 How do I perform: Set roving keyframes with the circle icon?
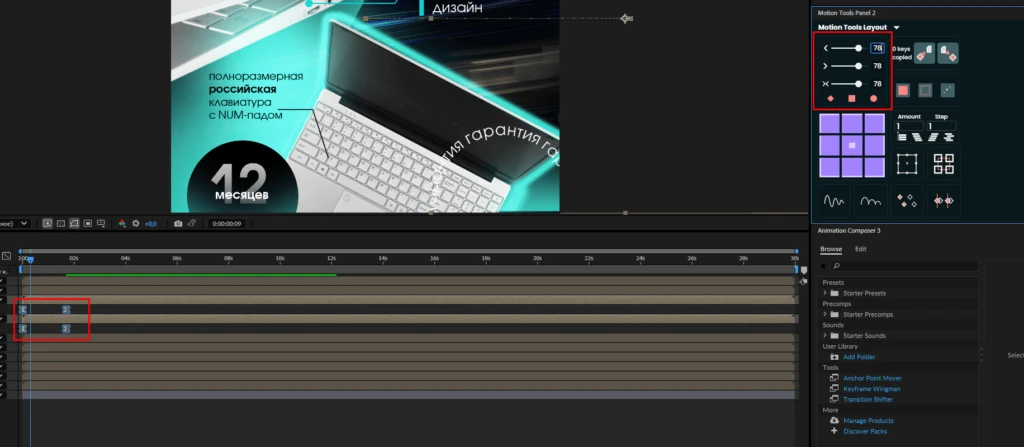click(x=874, y=99)
